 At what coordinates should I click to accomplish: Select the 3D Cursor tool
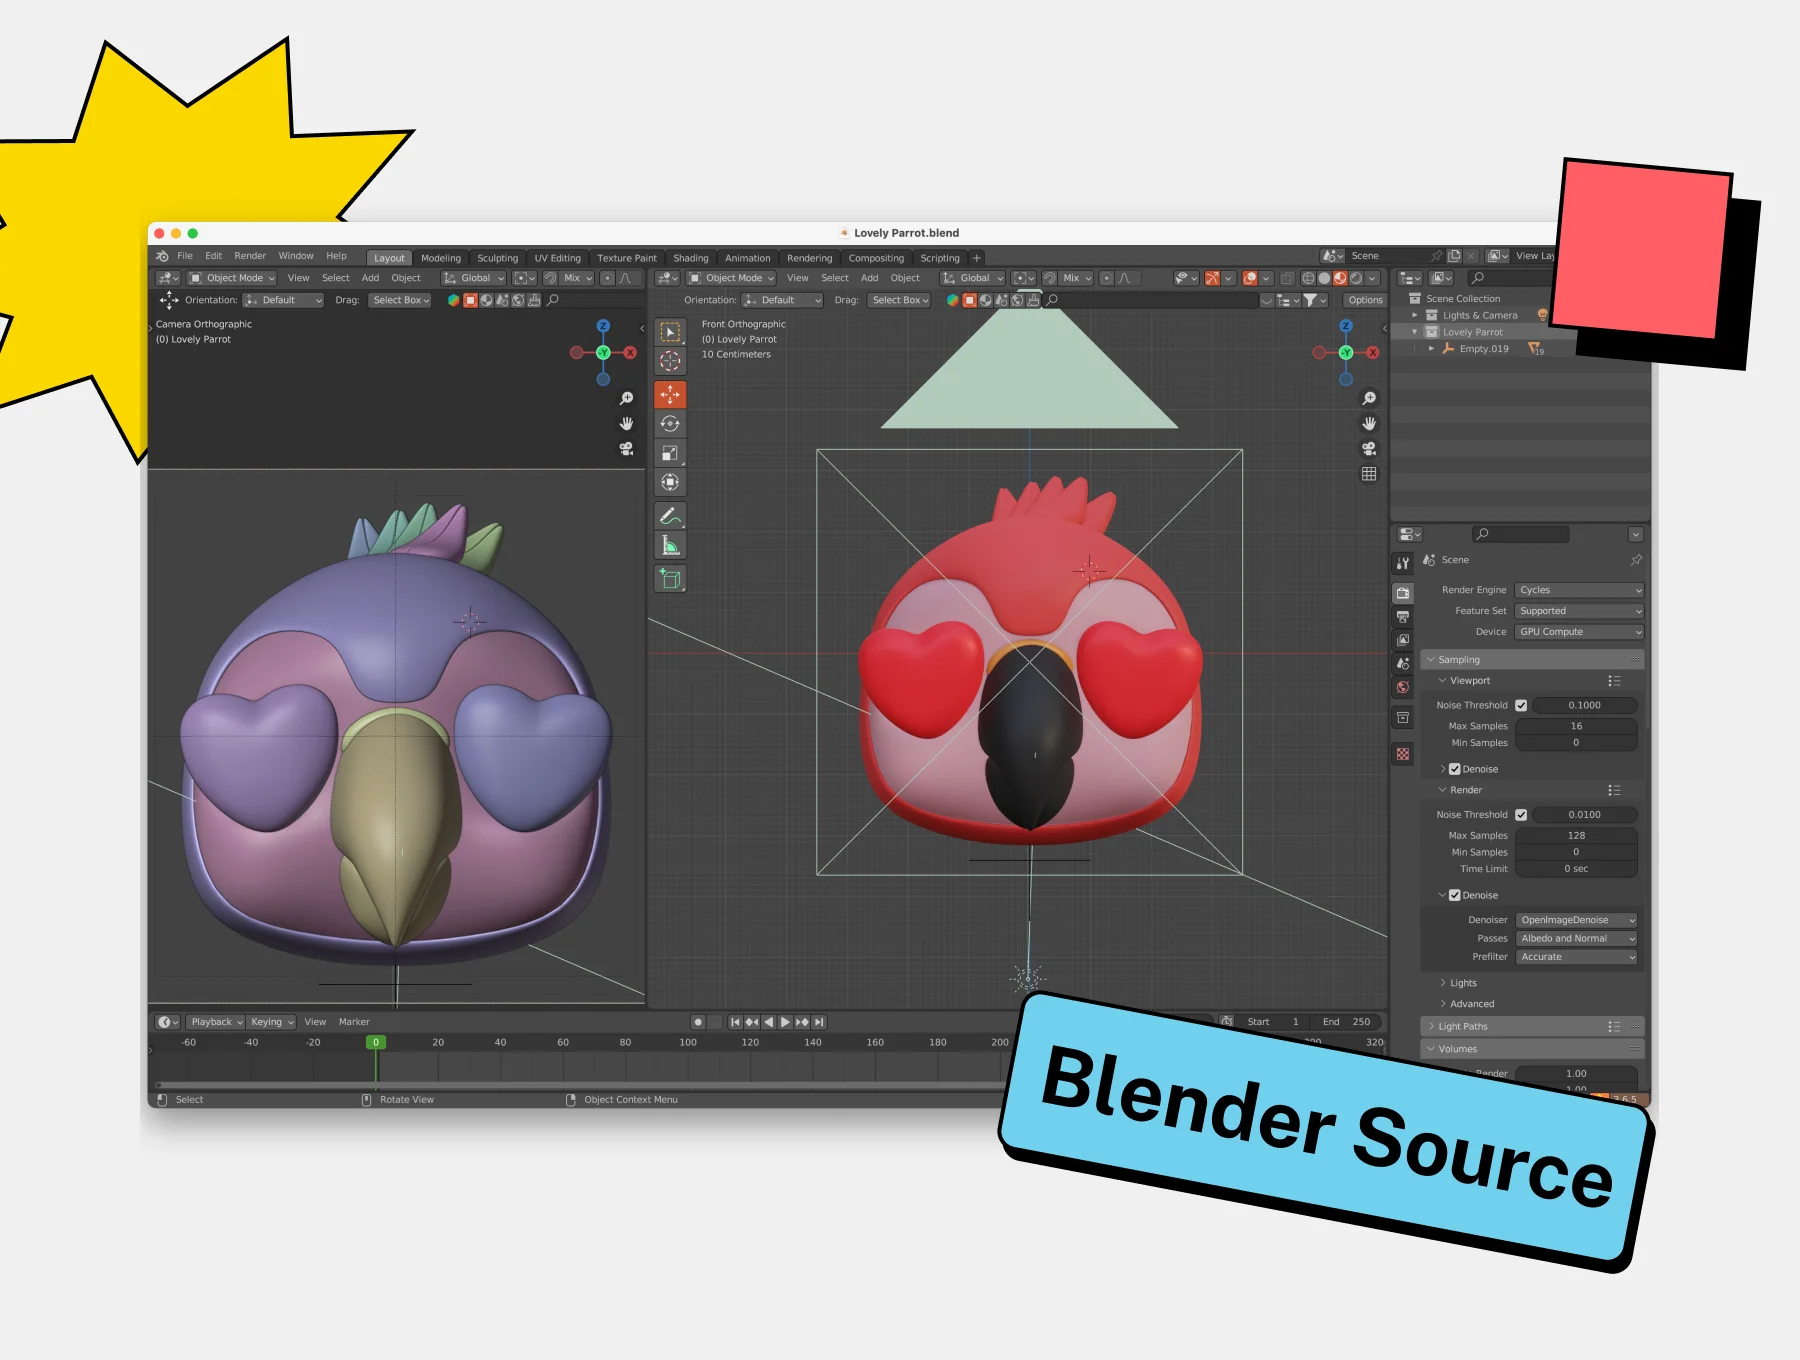tap(670, 361)
